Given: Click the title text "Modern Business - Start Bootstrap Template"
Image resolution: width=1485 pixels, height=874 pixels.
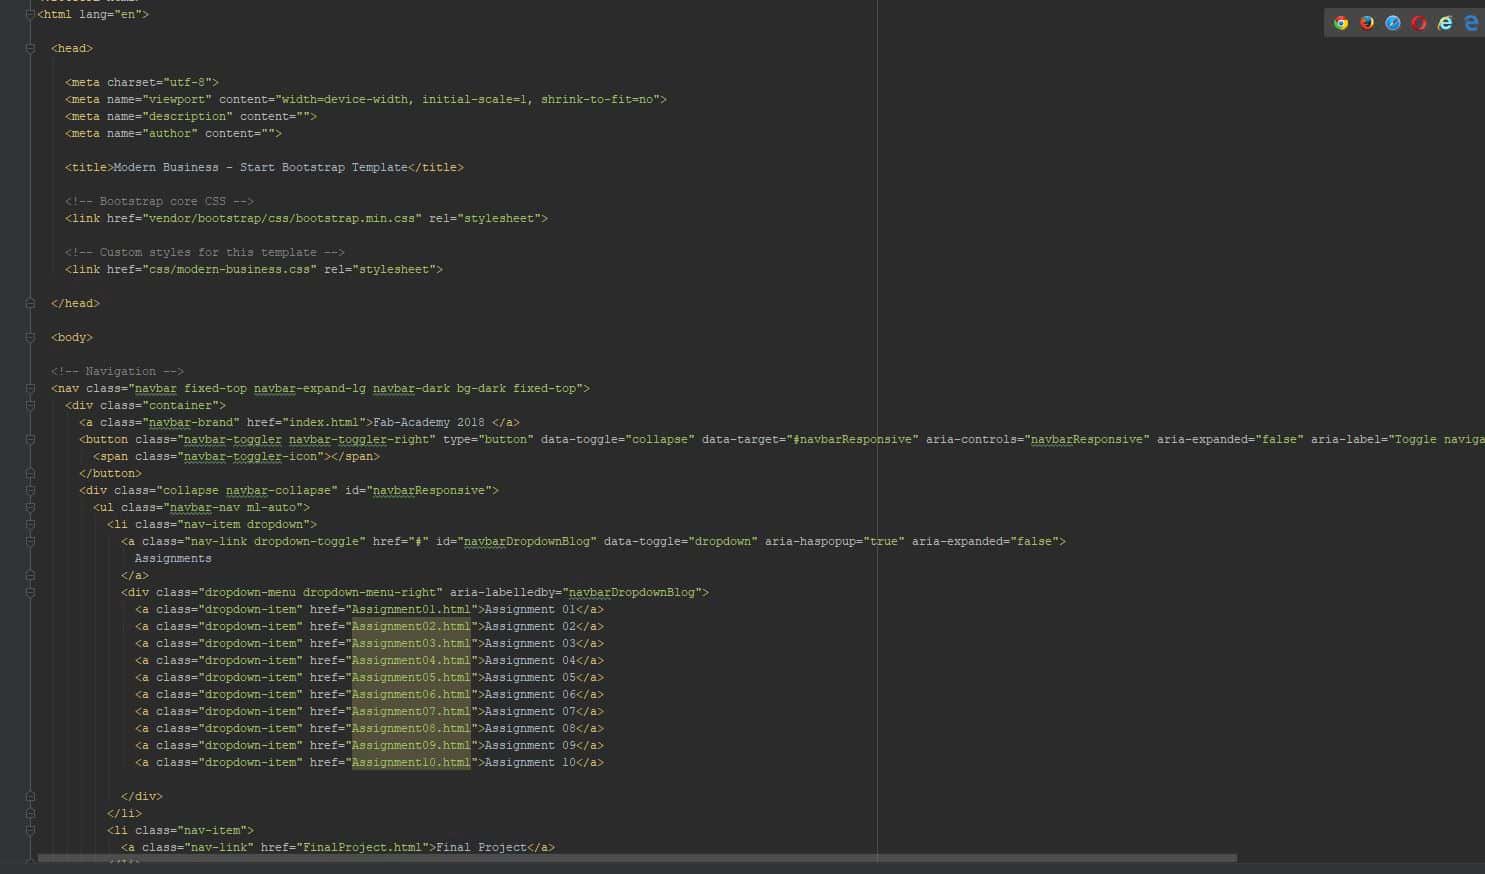Looking at the screenshot, I should (x=260, y=167).
